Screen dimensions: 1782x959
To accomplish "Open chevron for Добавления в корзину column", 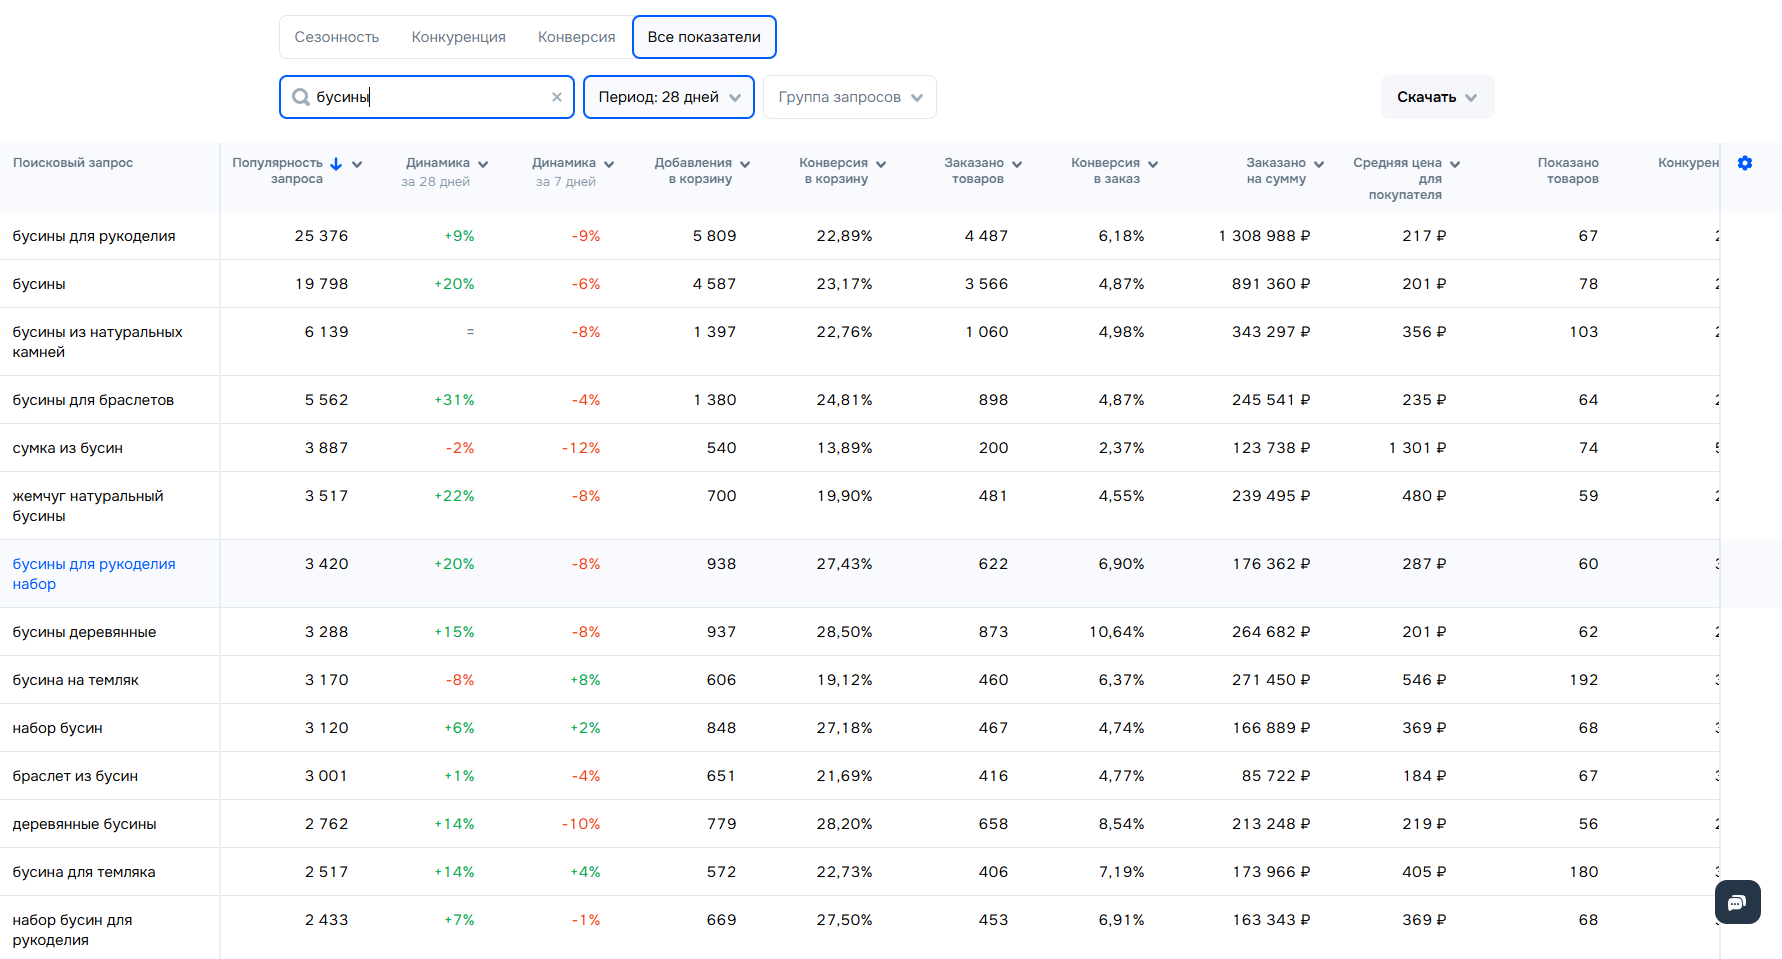I will 745,164.
